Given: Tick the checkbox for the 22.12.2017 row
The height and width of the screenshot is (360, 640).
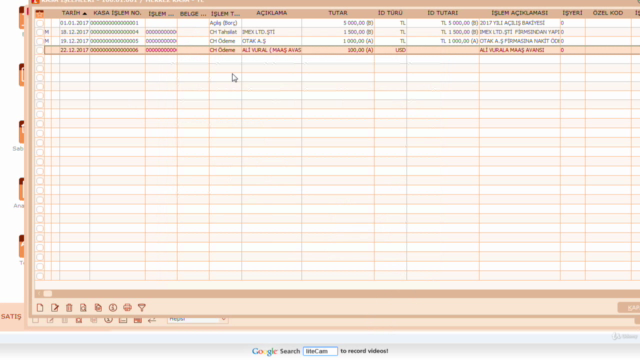Looking at the screenshot, I should tap(40, 50).
